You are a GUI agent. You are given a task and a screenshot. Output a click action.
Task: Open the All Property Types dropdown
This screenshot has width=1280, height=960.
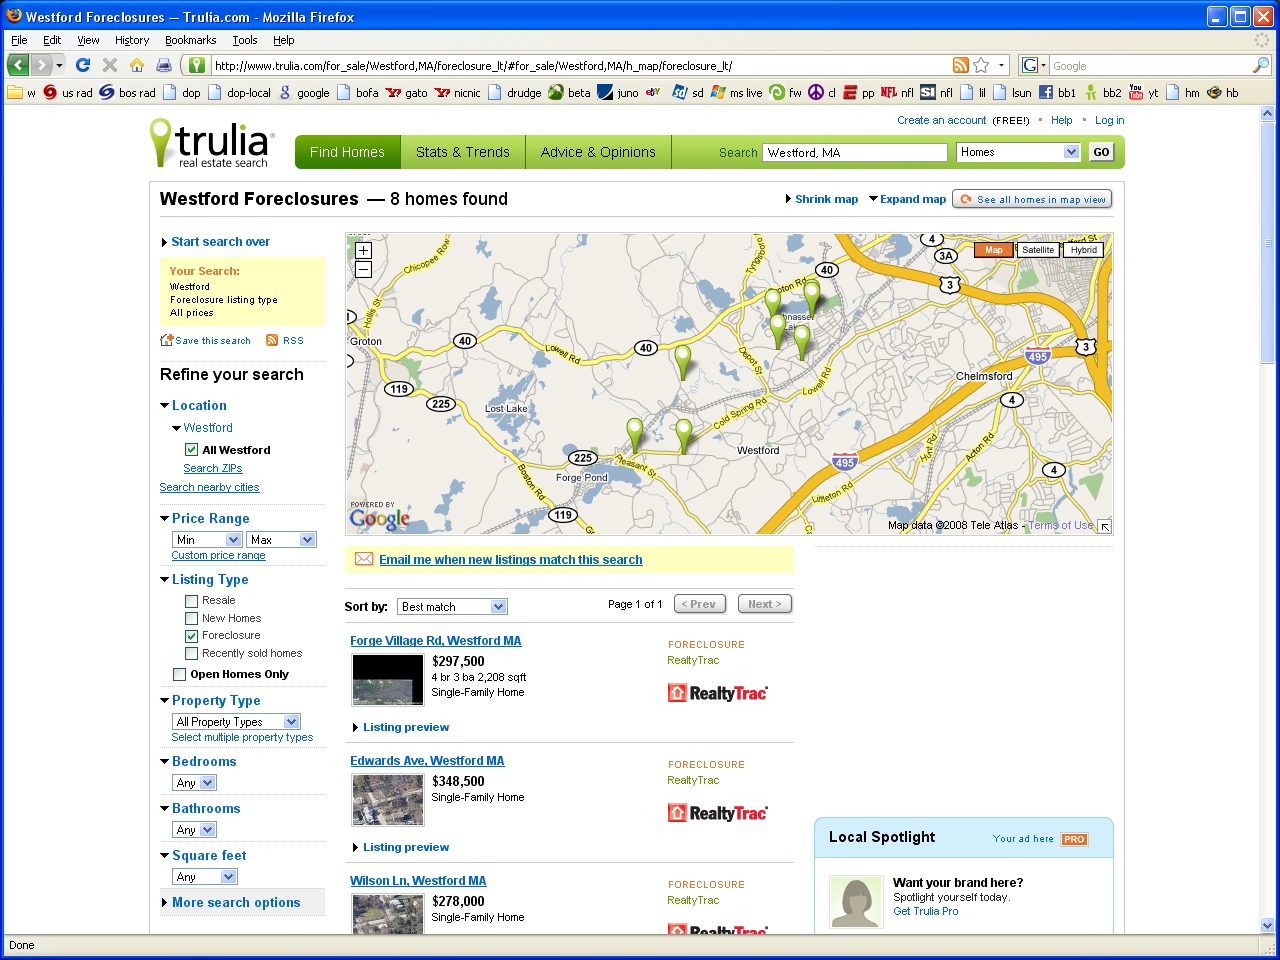click(x=237, y=722)
